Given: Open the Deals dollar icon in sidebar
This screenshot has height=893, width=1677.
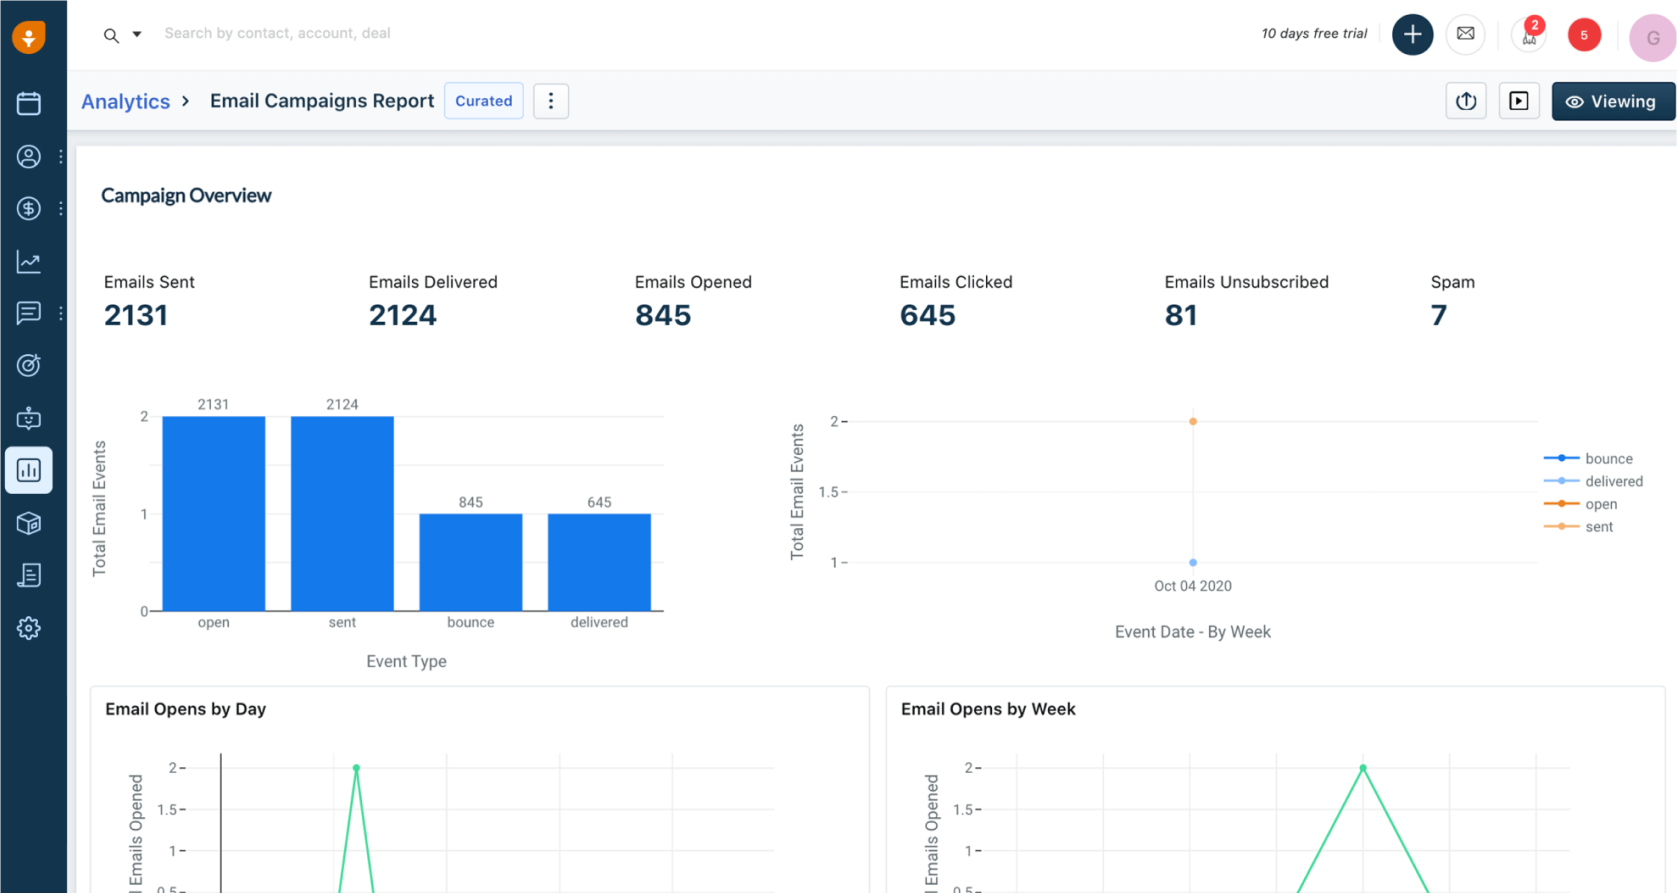Looking at the screenshot, I should (29, 208).
